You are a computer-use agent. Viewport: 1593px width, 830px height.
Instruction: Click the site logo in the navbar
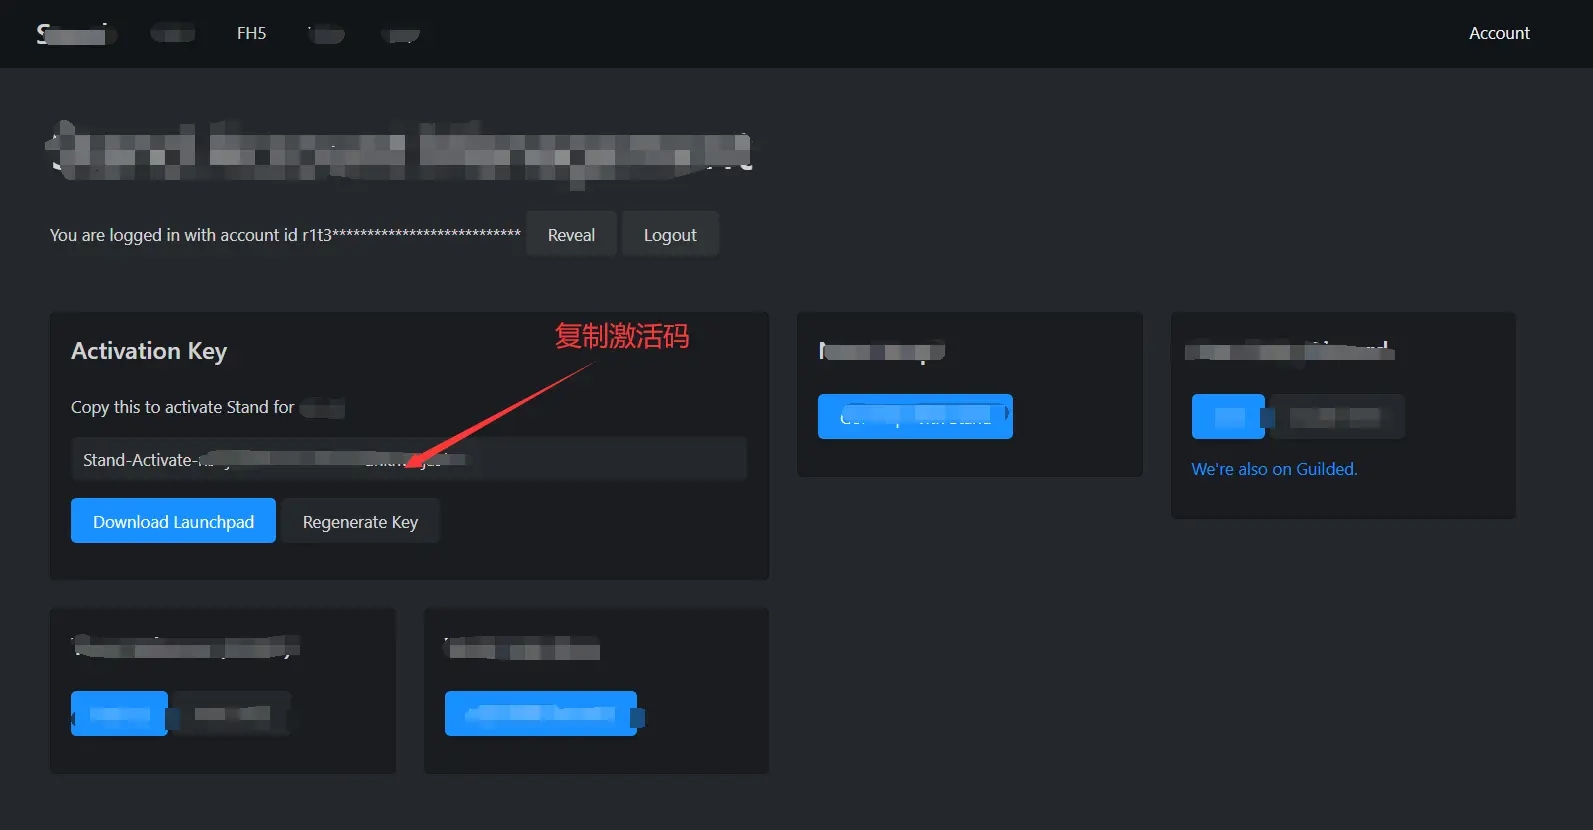tap(75, 34)
